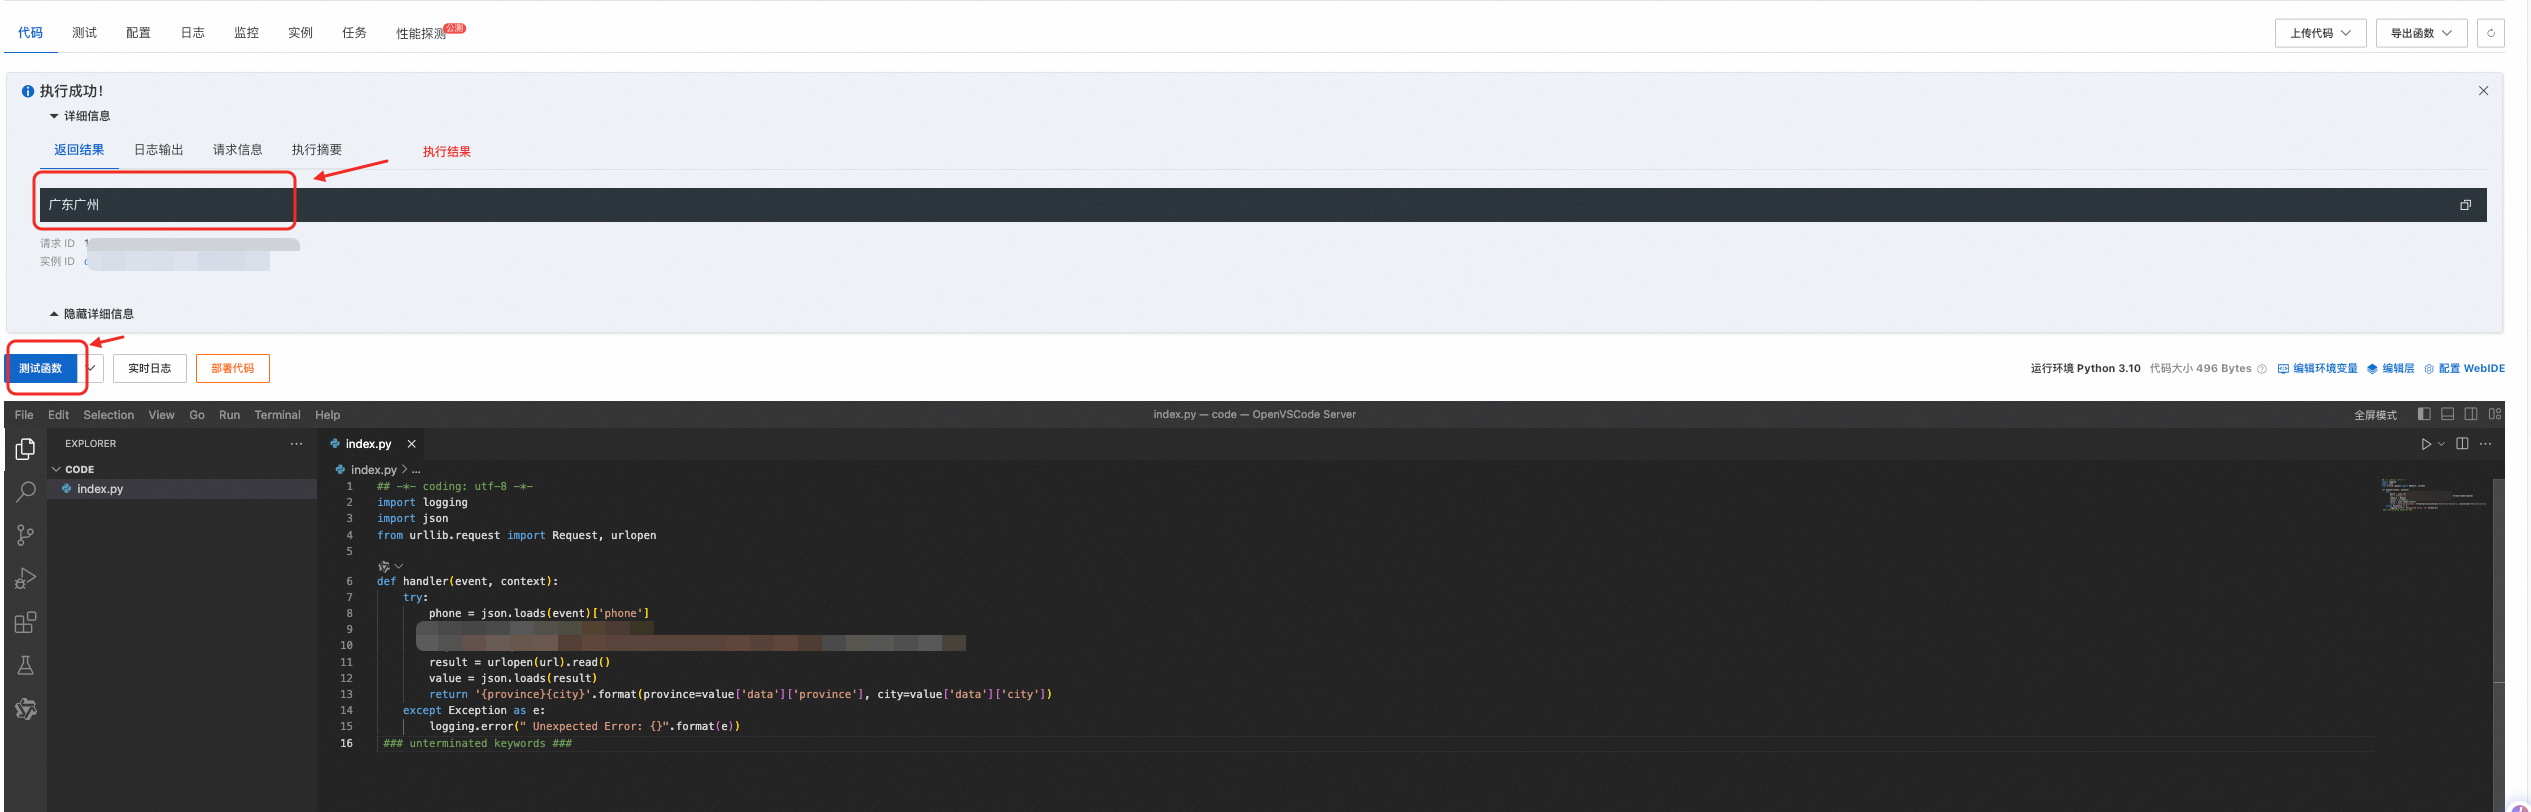Click the 部署代码 button
The width and height of the screenshot is (2531, 812).
[x=232, y=368]
